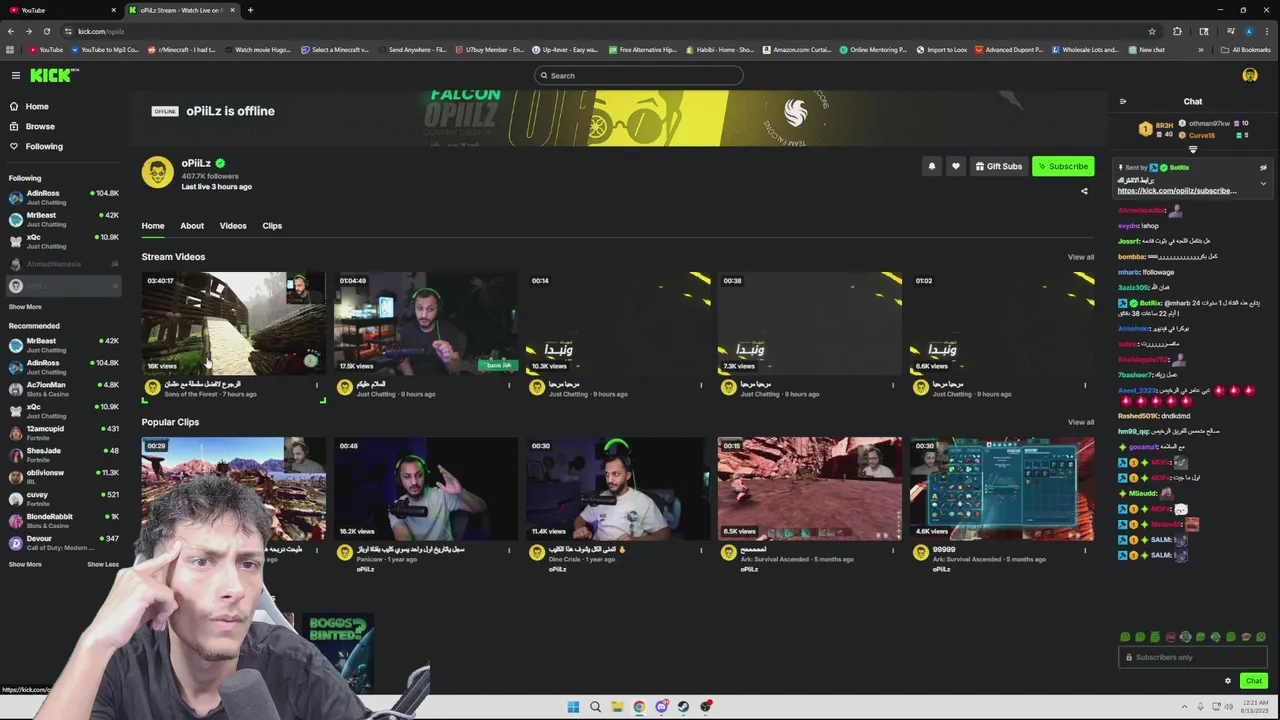This screenshot has width=1280, height=720.
Task: Expand Recommended list with Show More
Action: pyautogui.click(x=25, y=564)
